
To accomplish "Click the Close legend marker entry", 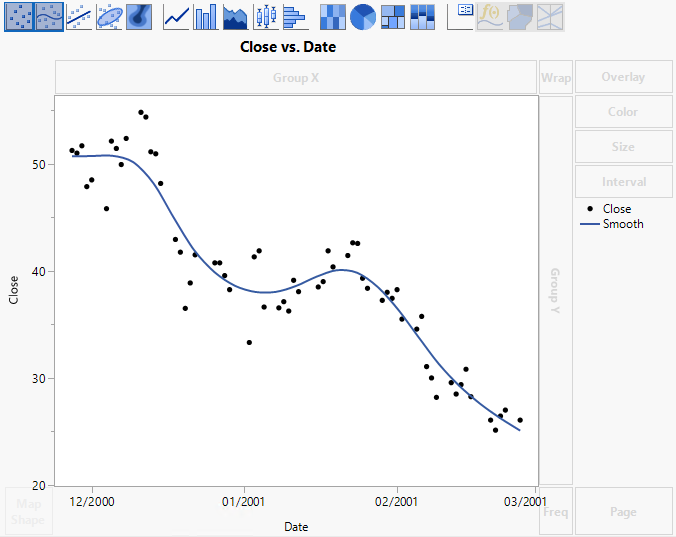I will (x=610, y=209).
